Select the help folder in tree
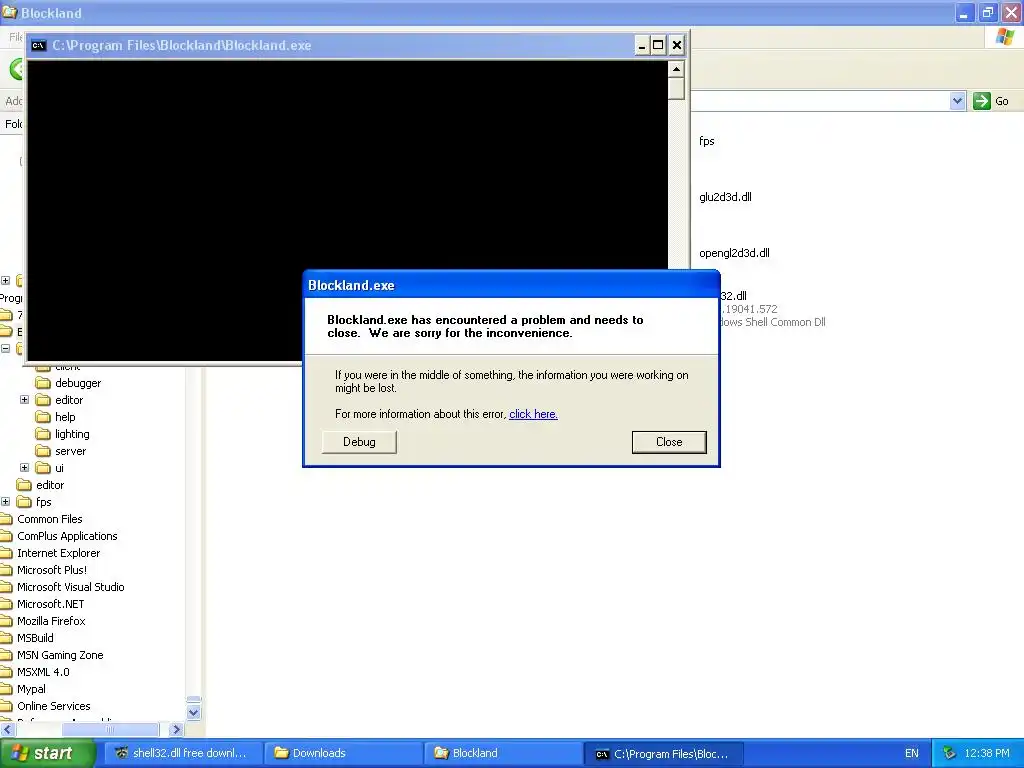 pyautogui.click(x=65, y=417)
